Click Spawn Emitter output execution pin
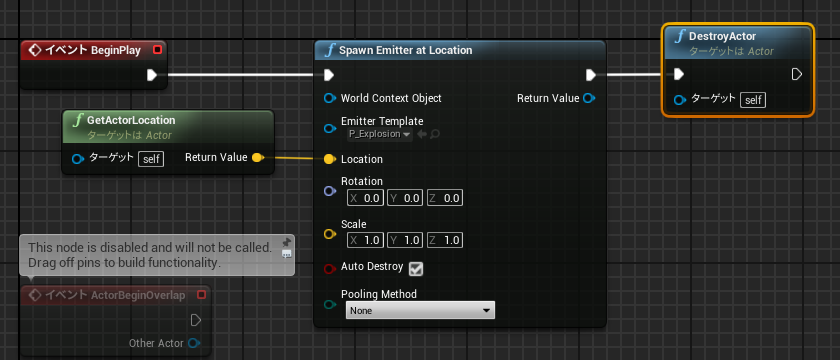The width and height of the screenshot is (840, 360). pos(590,74)
